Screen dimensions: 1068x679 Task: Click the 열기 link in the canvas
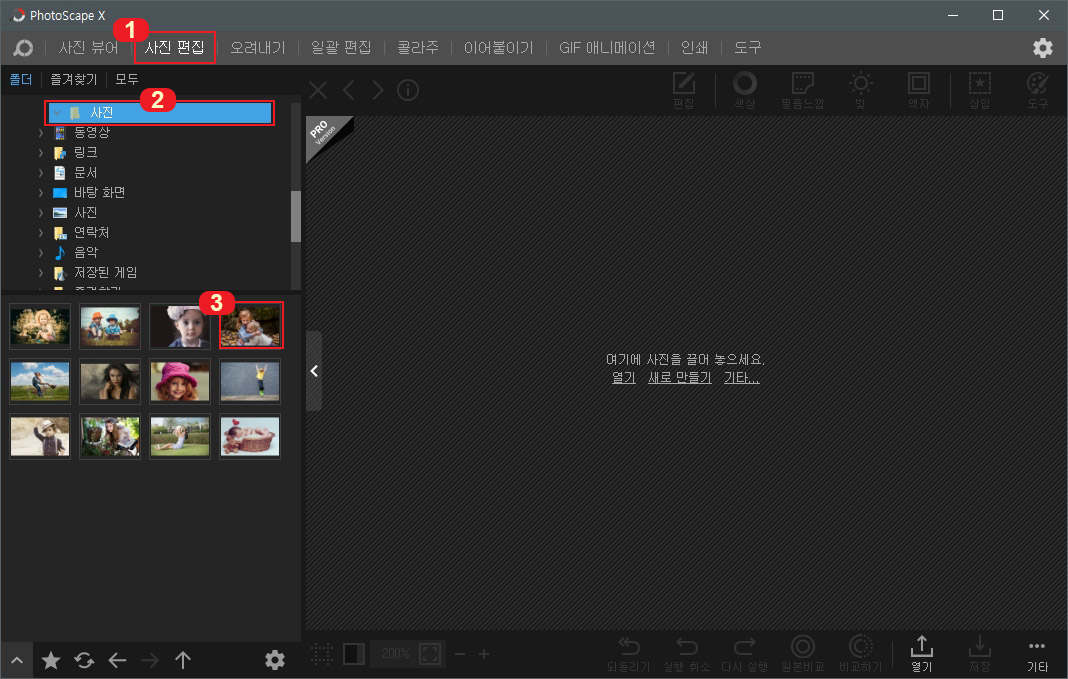(x=623, y=377)
